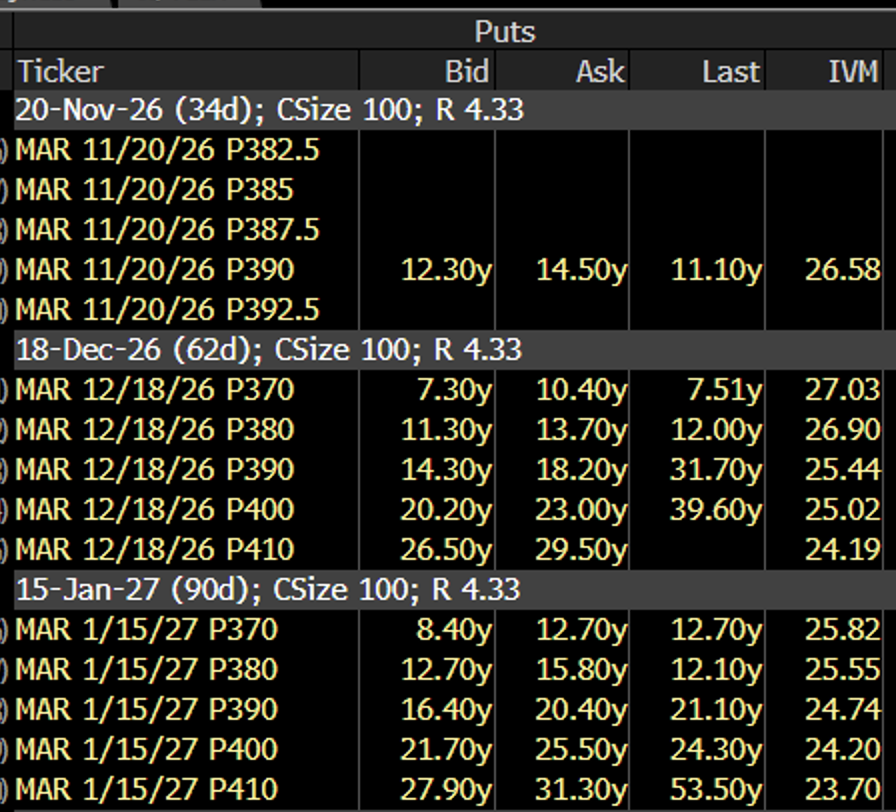Click the 7.30y bid for MAR 12/18/26 P370

pyautogui.click(x=454, y=390)
